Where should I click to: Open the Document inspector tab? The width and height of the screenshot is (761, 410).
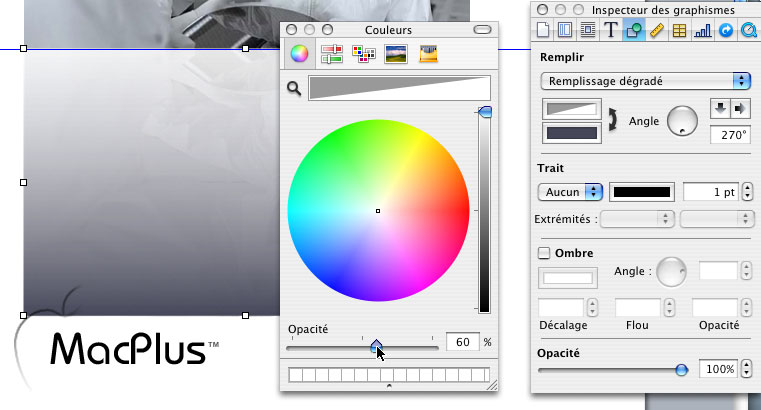pyautogui.click(x=543, y=31)
